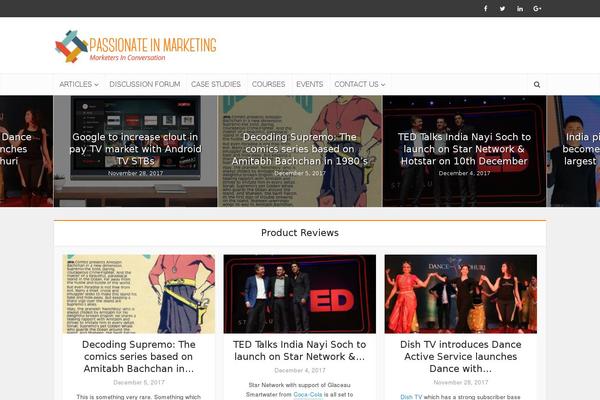Open slider headline TED Talks India Nayi Soch
The image size is (600, 400).
click(x=464, y=149)
